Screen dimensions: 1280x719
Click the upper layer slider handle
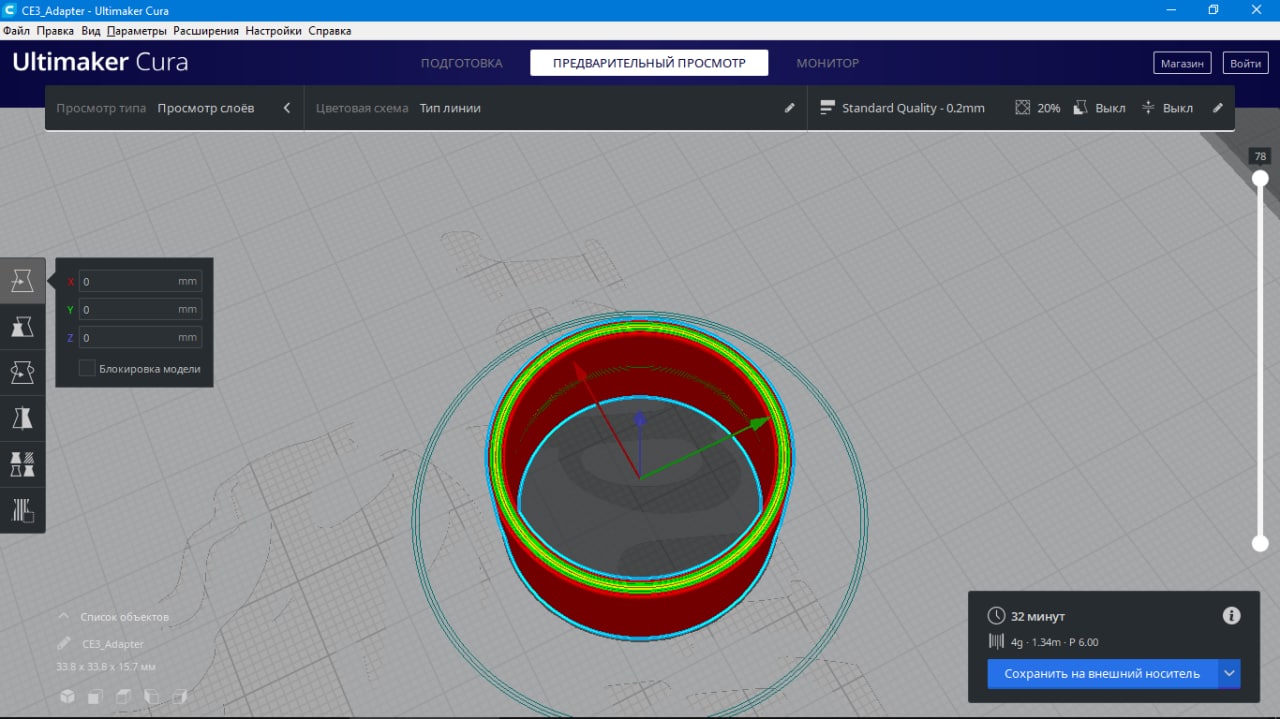1260,178
